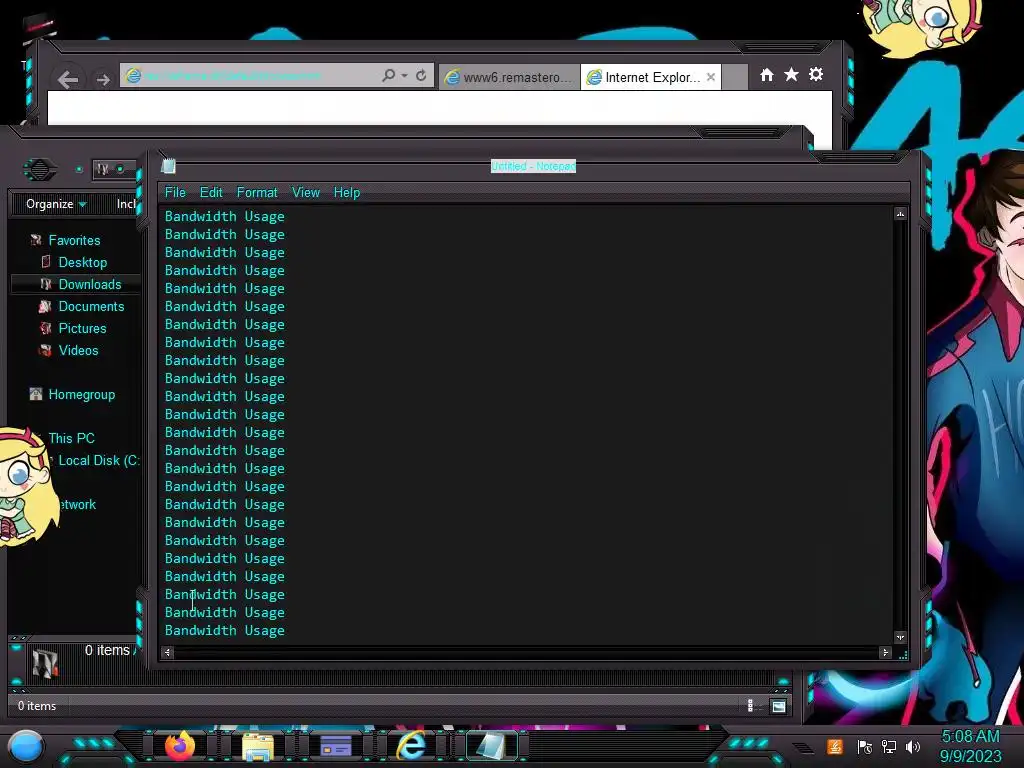The image size is (1024, 768).
Task: Open a new tab in Internet Explorer
Action: click(735, 77)
